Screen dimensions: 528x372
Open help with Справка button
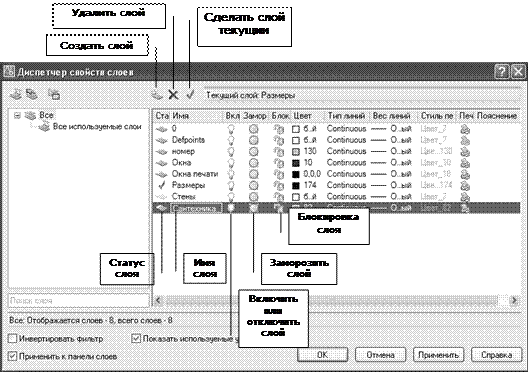497,354
